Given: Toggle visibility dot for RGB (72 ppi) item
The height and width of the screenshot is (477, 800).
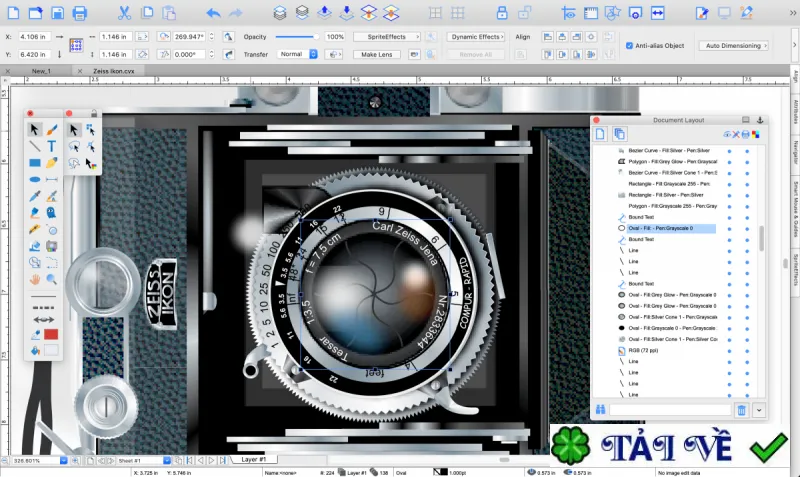Looking at the screenshot, I should [729, 351].
